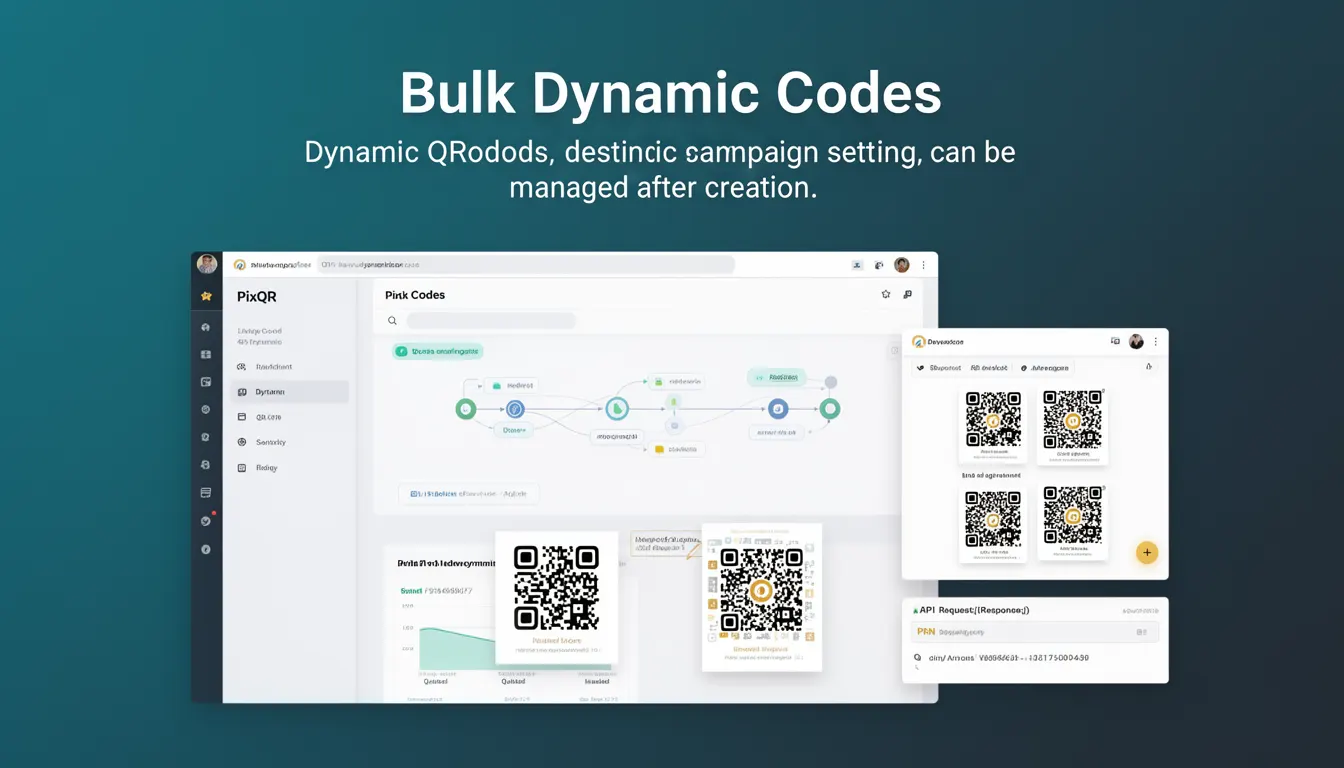Click the avatar in the QR grid window header
This screenshot has width=1344, height=768.
(x=1136, y=341)
